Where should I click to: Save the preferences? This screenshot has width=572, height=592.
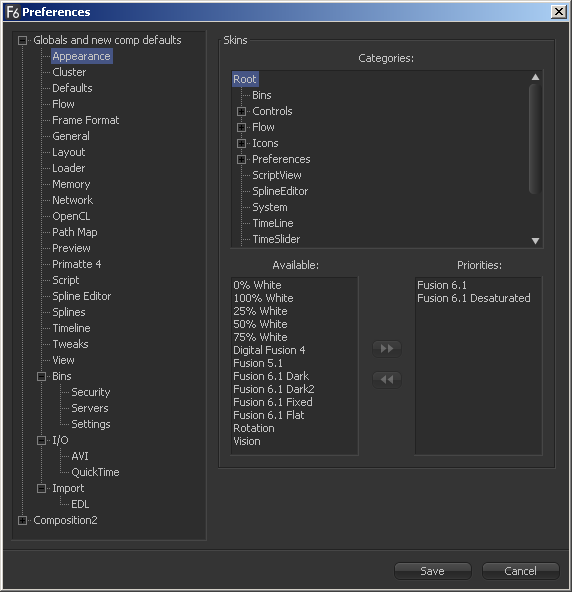click(x=433, y=571)
